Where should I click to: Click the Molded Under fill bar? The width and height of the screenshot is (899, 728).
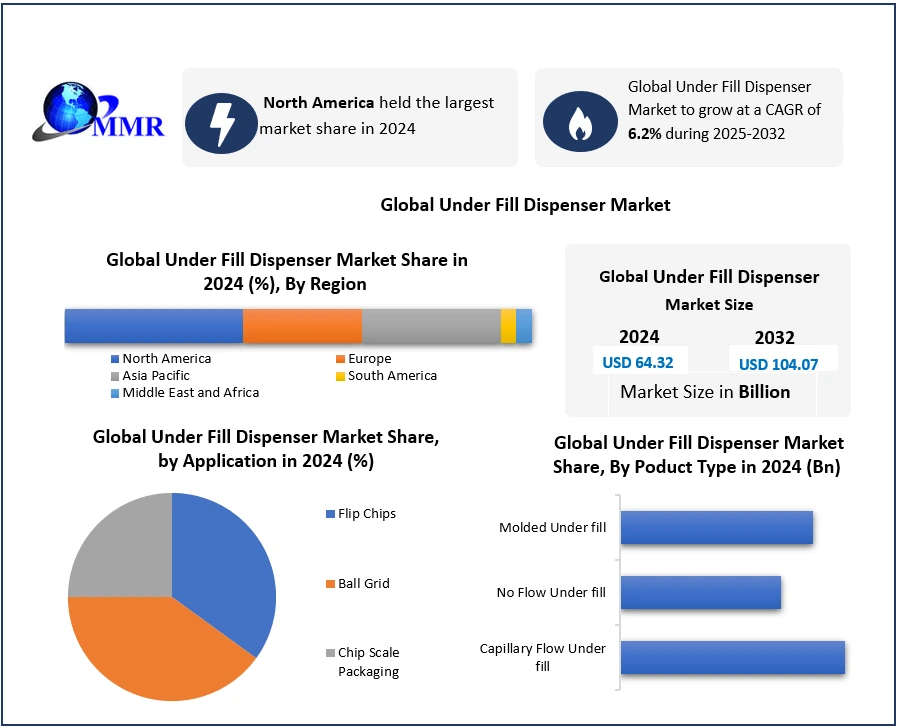tap(716, 527)
